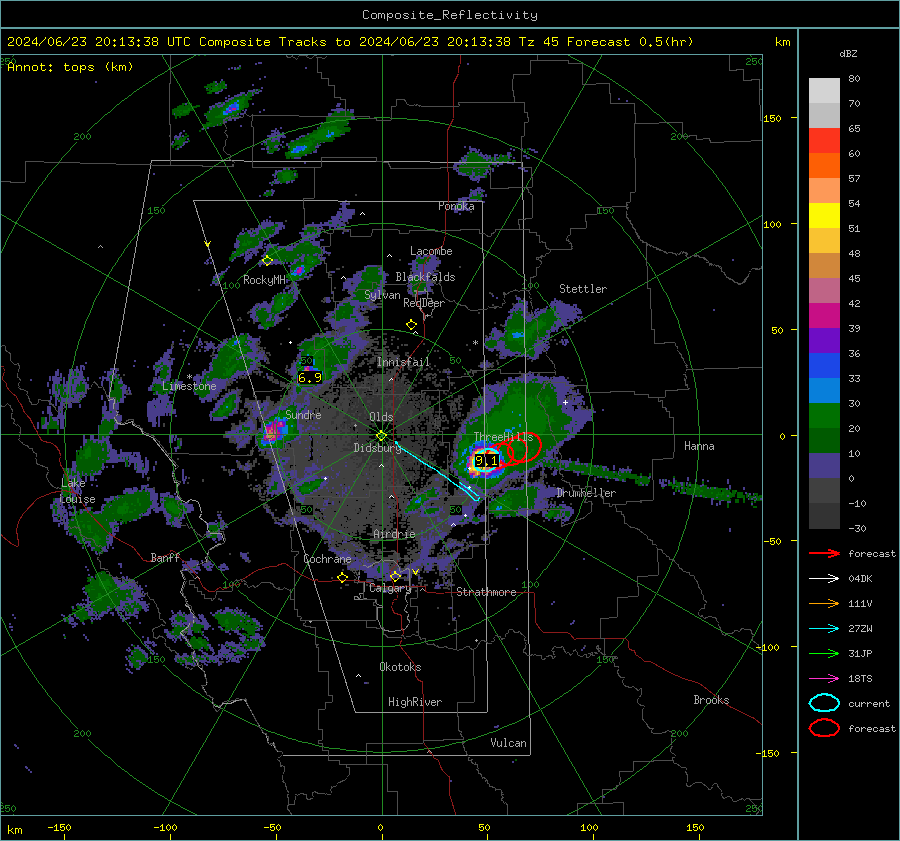900x841 pixels.
Task: Click the Limestone label
Action: (x=189, y=386)
